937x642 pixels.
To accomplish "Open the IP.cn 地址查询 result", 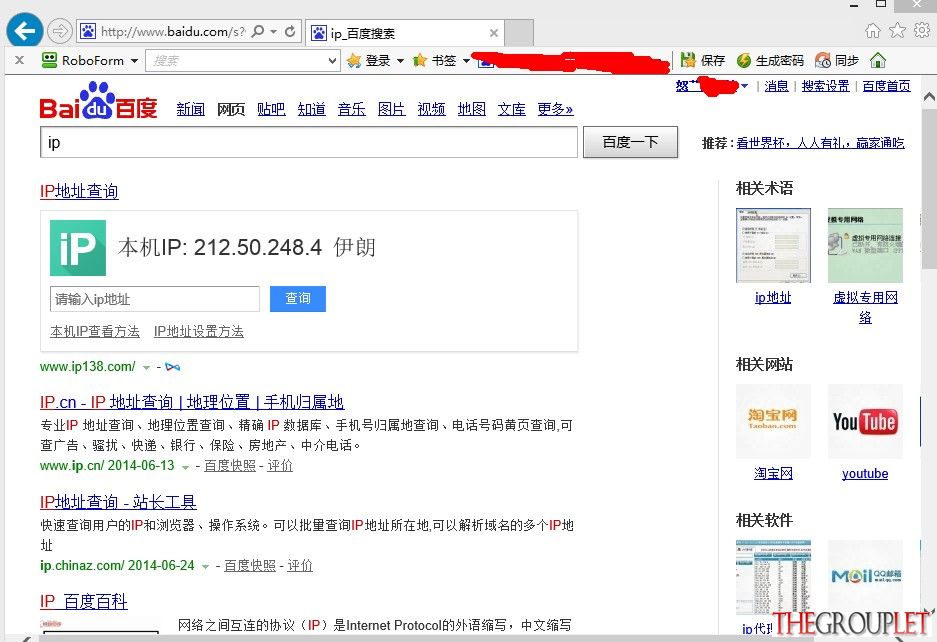I will 192,402.
